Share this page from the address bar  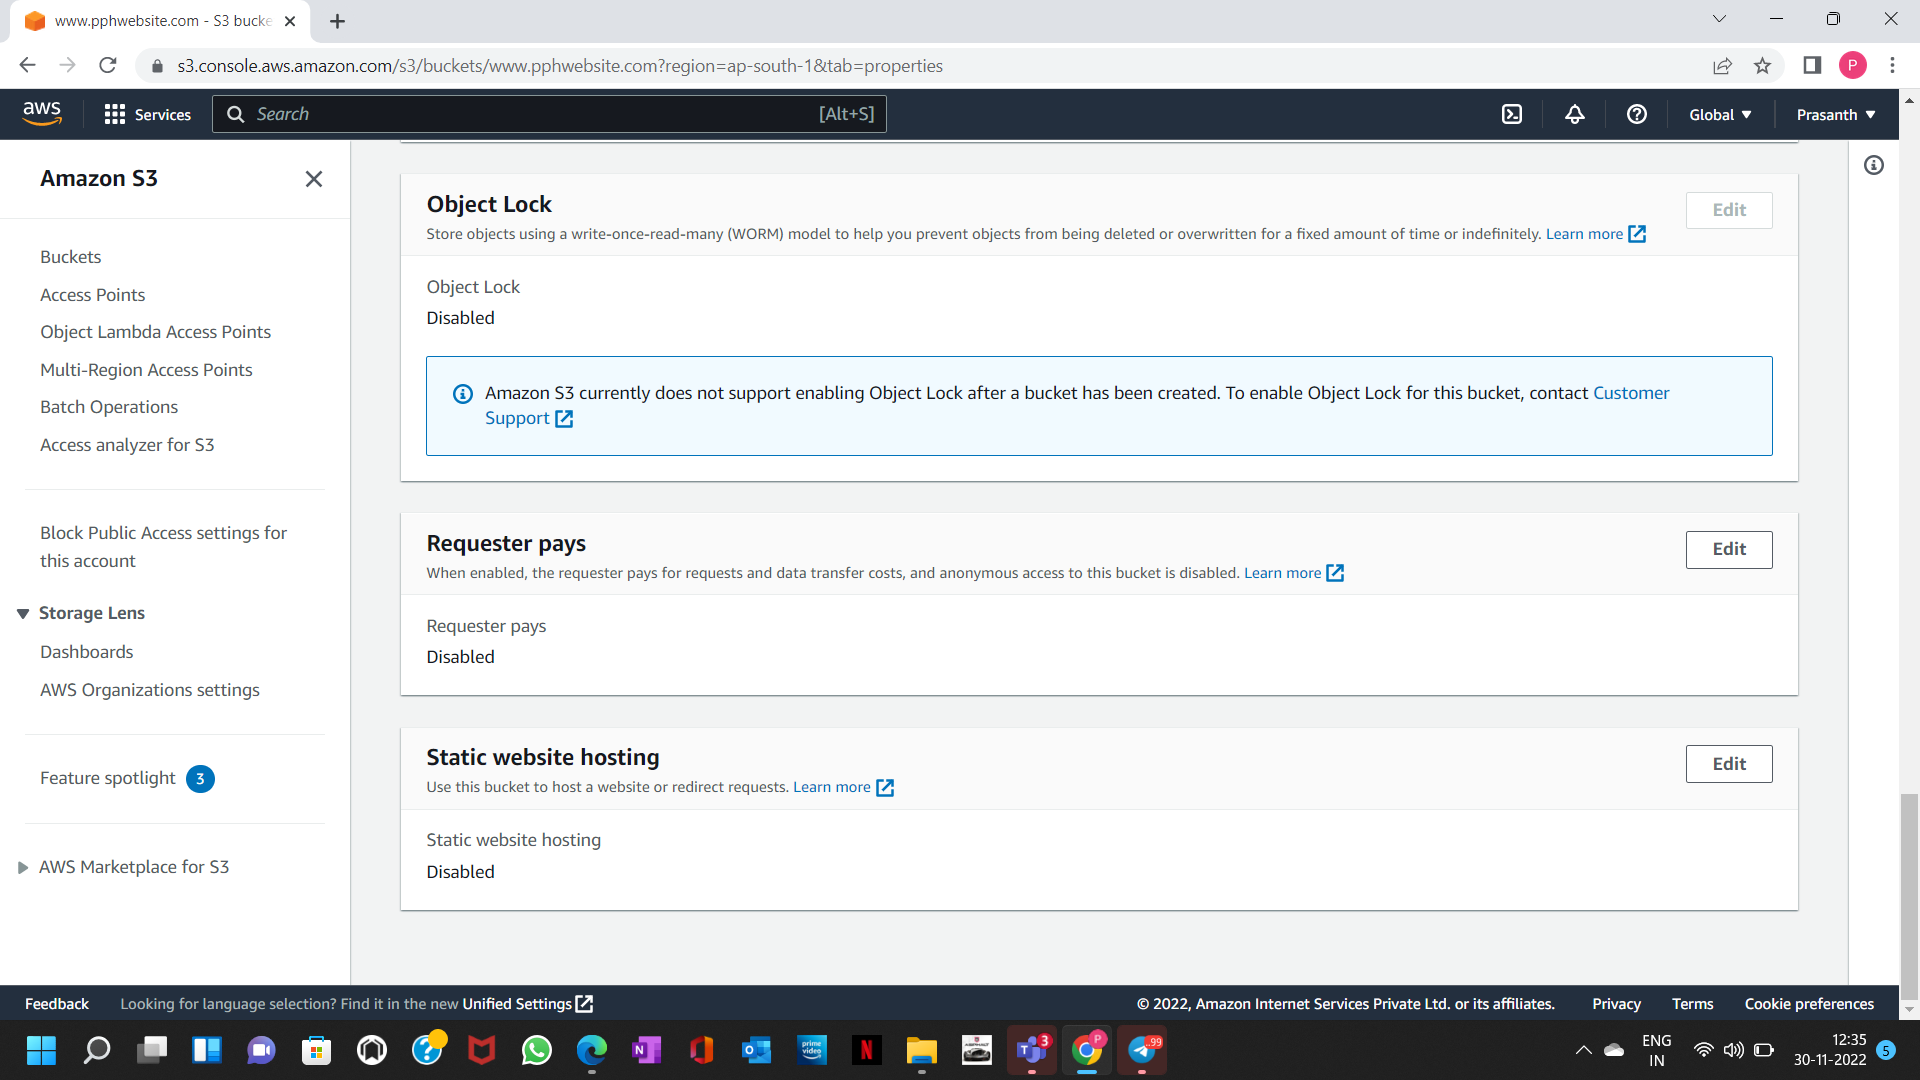1722,66
